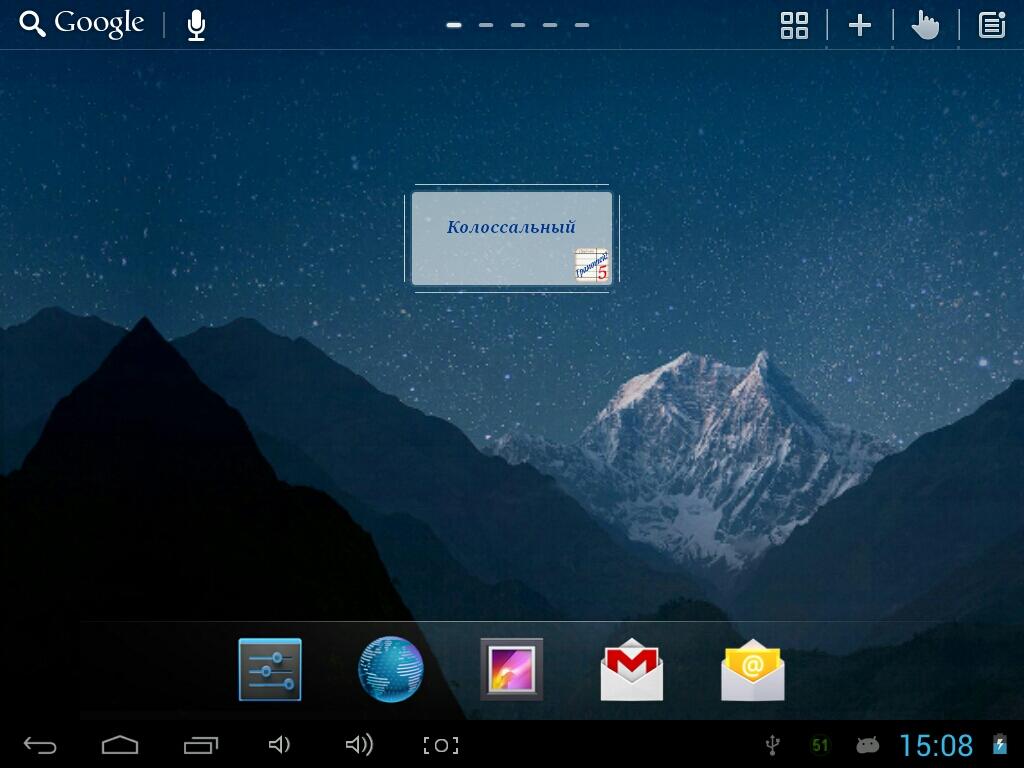Screen dimensions: 1024x768
Task: Tap the green 51 status indicator
Action: tap(820, 745)
